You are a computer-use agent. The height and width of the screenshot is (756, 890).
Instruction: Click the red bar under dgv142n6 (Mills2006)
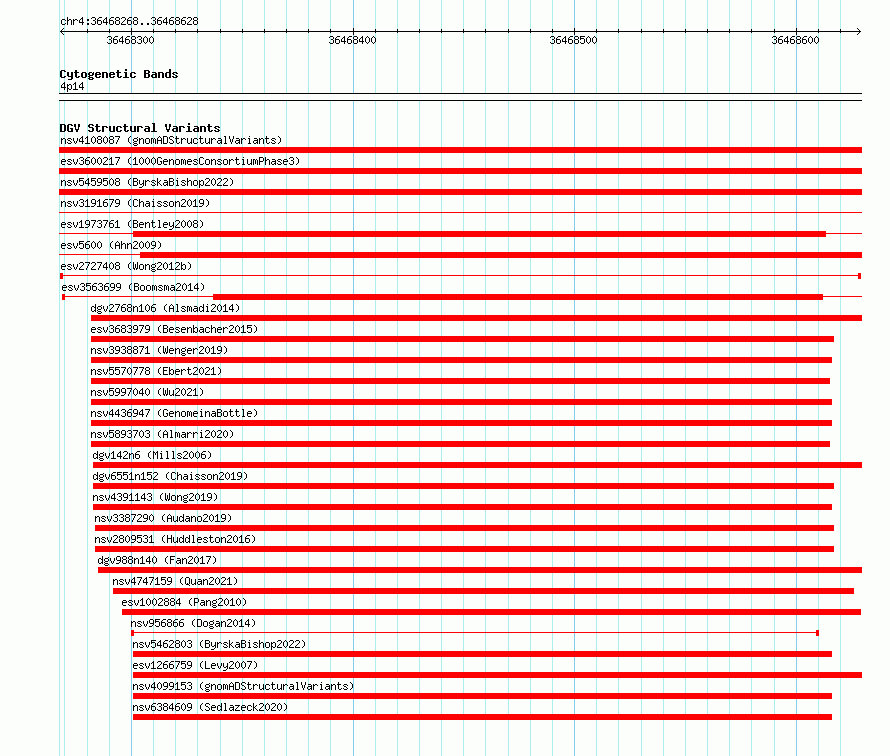477,465
